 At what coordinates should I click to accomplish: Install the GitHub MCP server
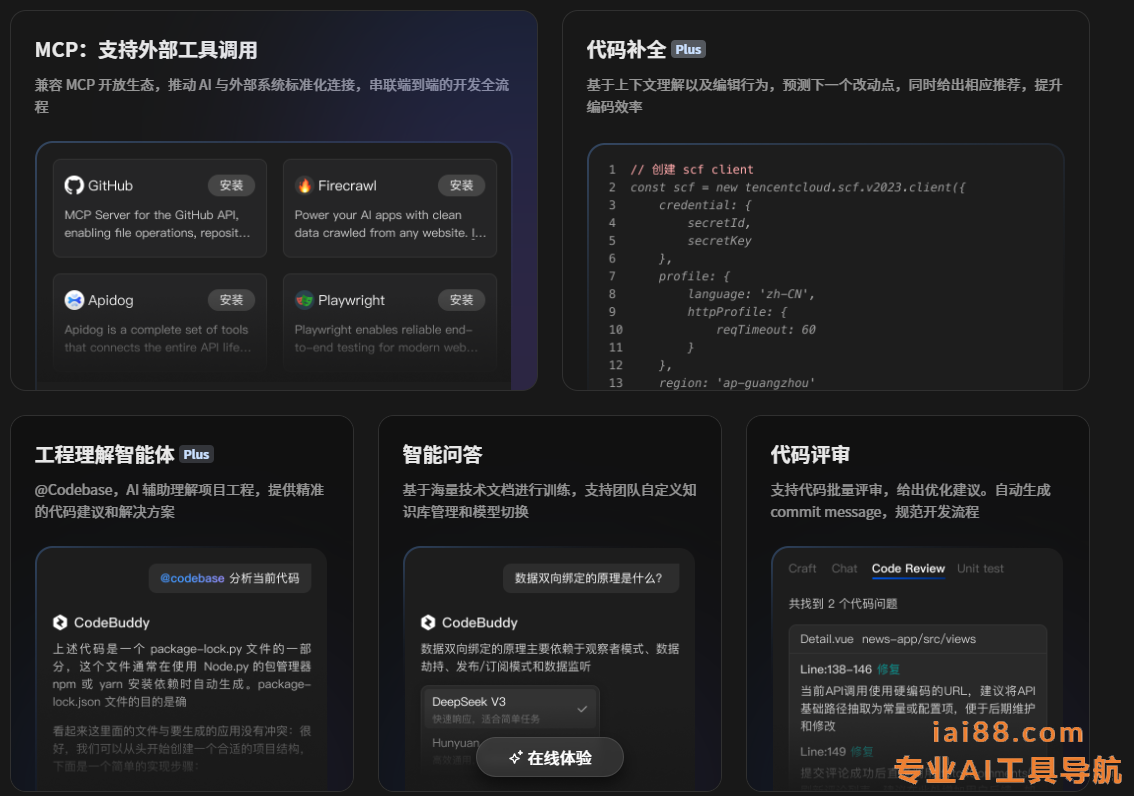pos(231,186)
